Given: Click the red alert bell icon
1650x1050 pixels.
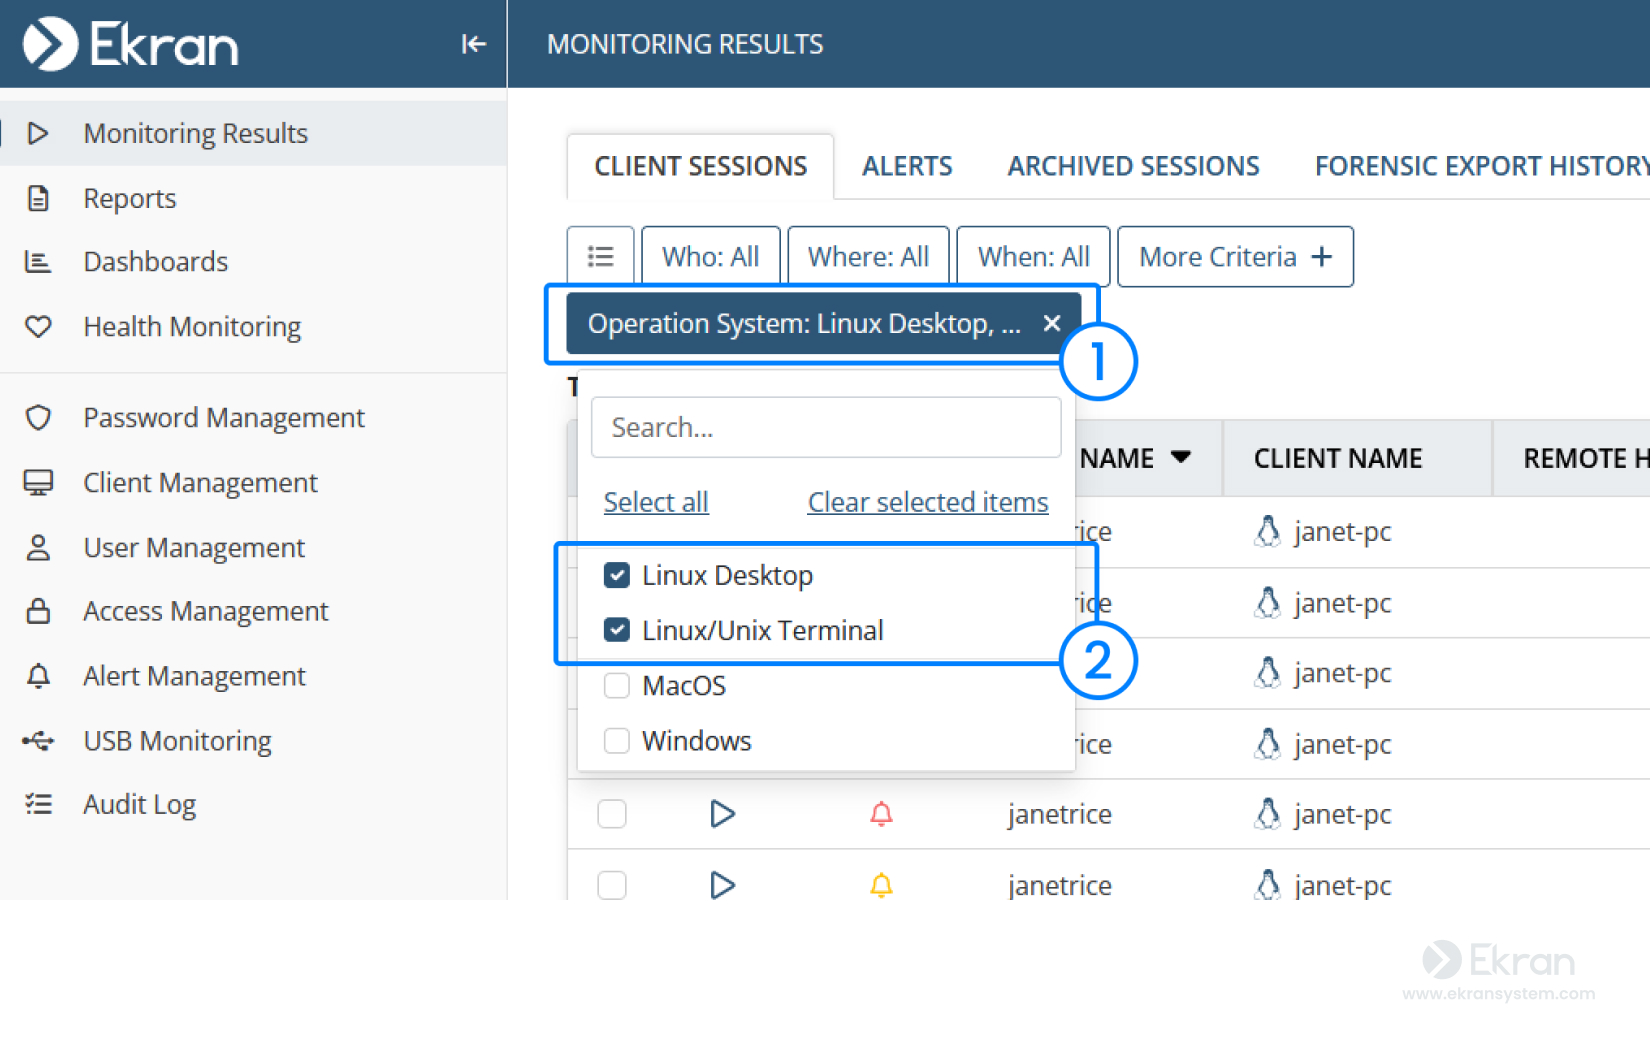Looking at the screenshot, I should (x=881, y=814).
